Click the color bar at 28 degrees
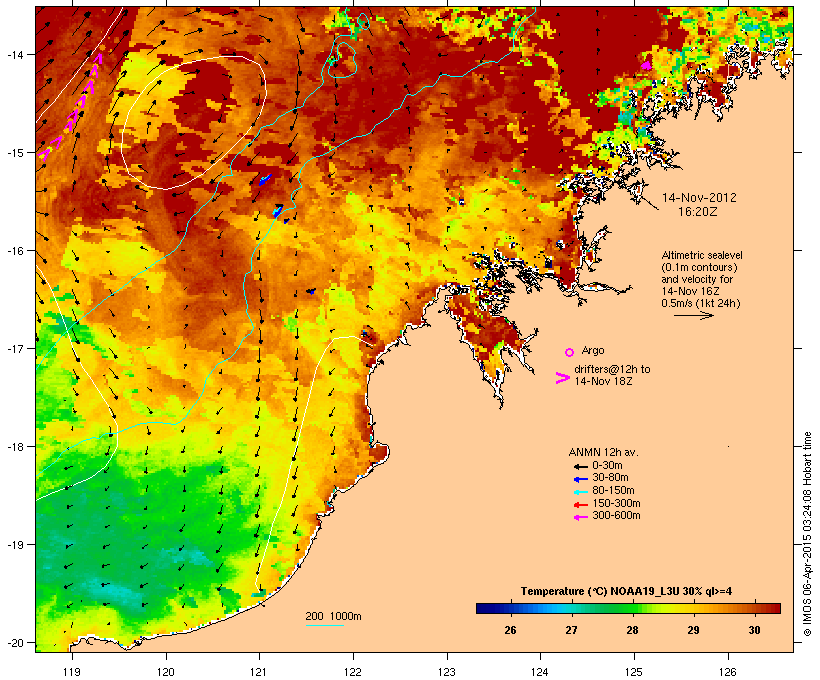The width and height of the screenshot is (820, 680). [632, 608]
